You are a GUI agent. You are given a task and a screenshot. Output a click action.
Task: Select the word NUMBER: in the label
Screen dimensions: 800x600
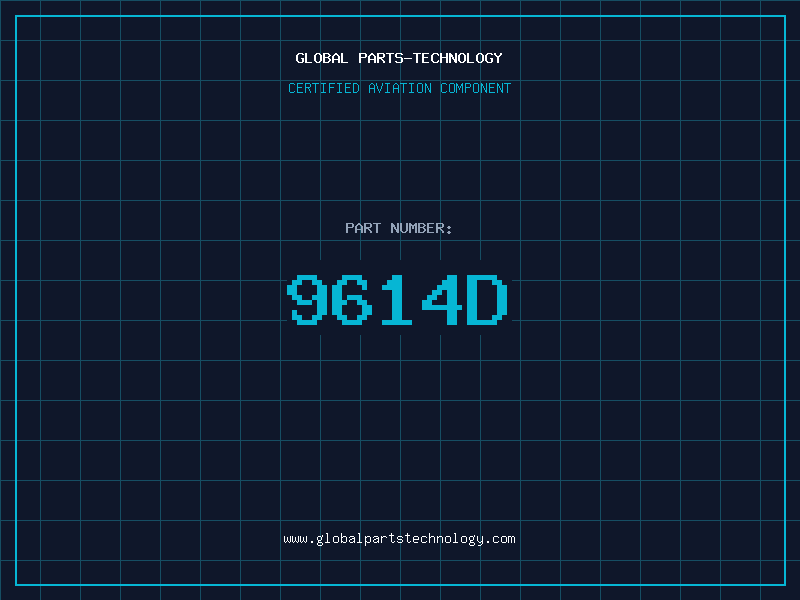[x=421, y=228]
